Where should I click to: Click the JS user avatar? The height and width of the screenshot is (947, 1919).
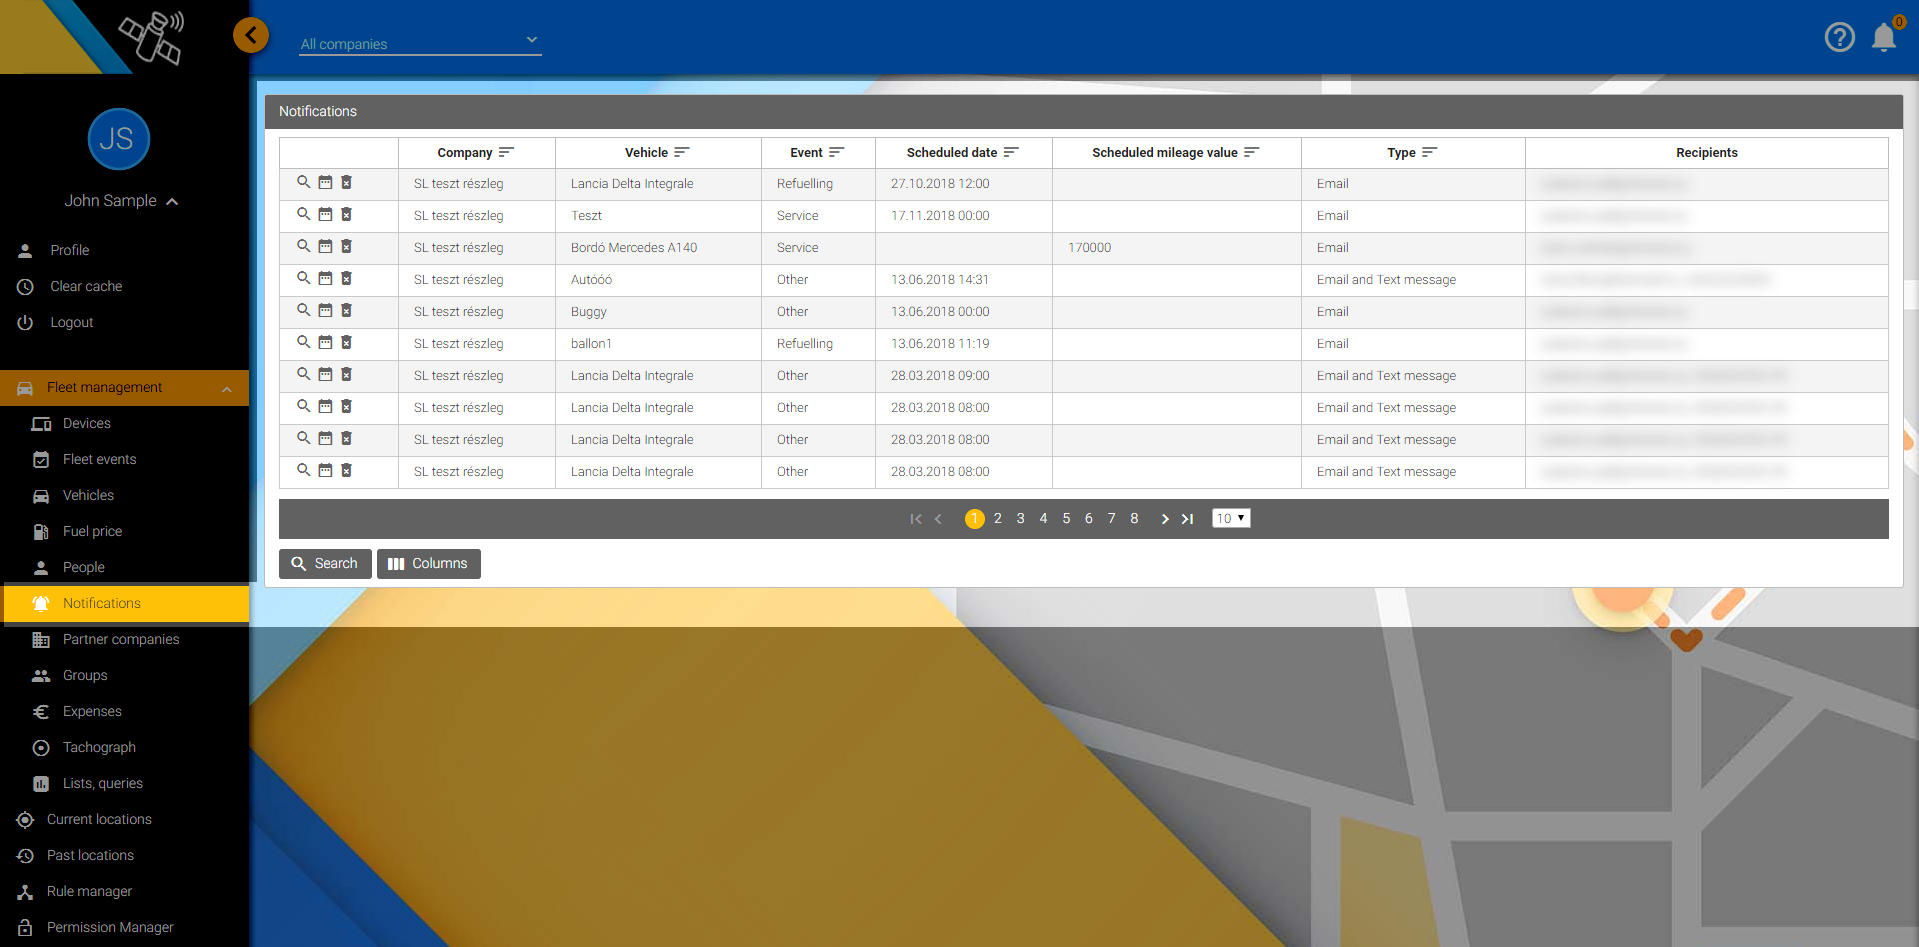point(118,139)
